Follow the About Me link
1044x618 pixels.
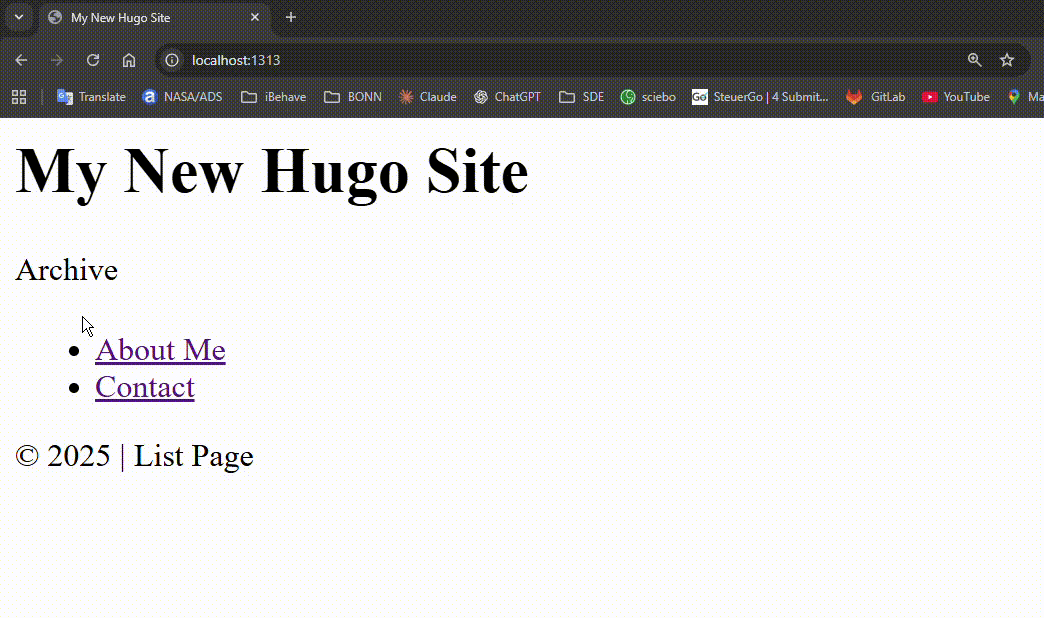click(160, 350)
